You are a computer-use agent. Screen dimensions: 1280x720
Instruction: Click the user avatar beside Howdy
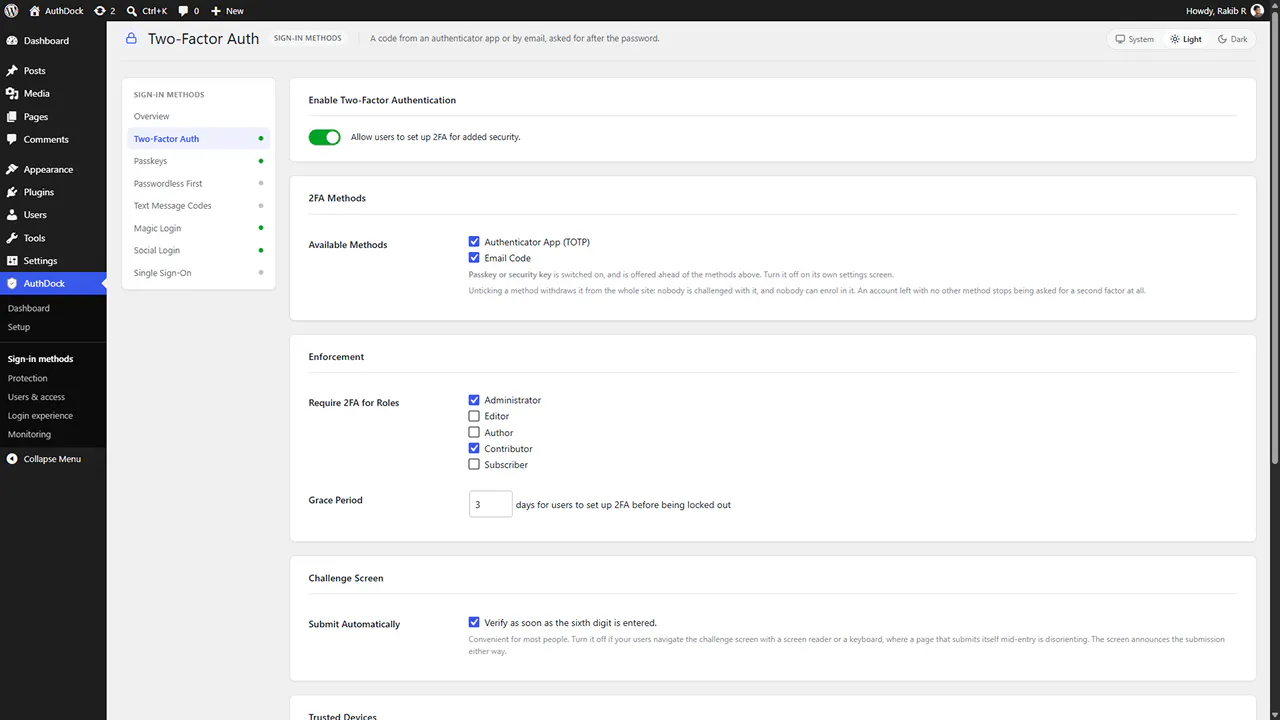[1257, 11]
